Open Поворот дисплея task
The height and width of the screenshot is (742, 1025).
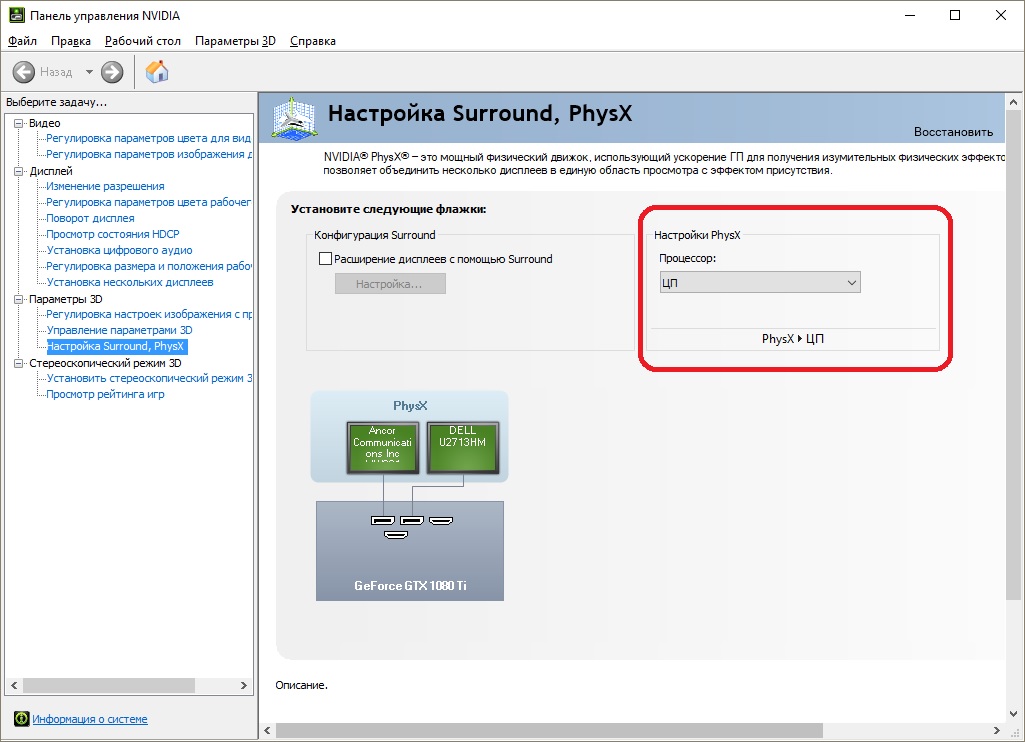(x=90, y=218)
